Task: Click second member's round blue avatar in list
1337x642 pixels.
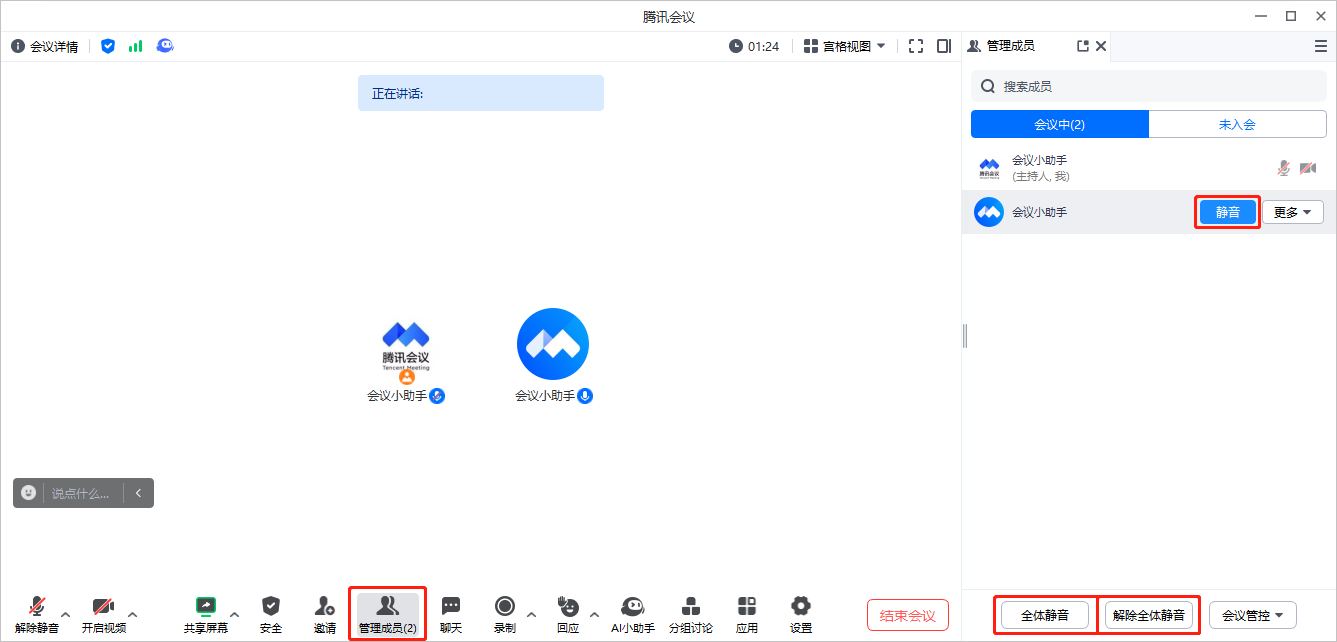Action: 989,212
